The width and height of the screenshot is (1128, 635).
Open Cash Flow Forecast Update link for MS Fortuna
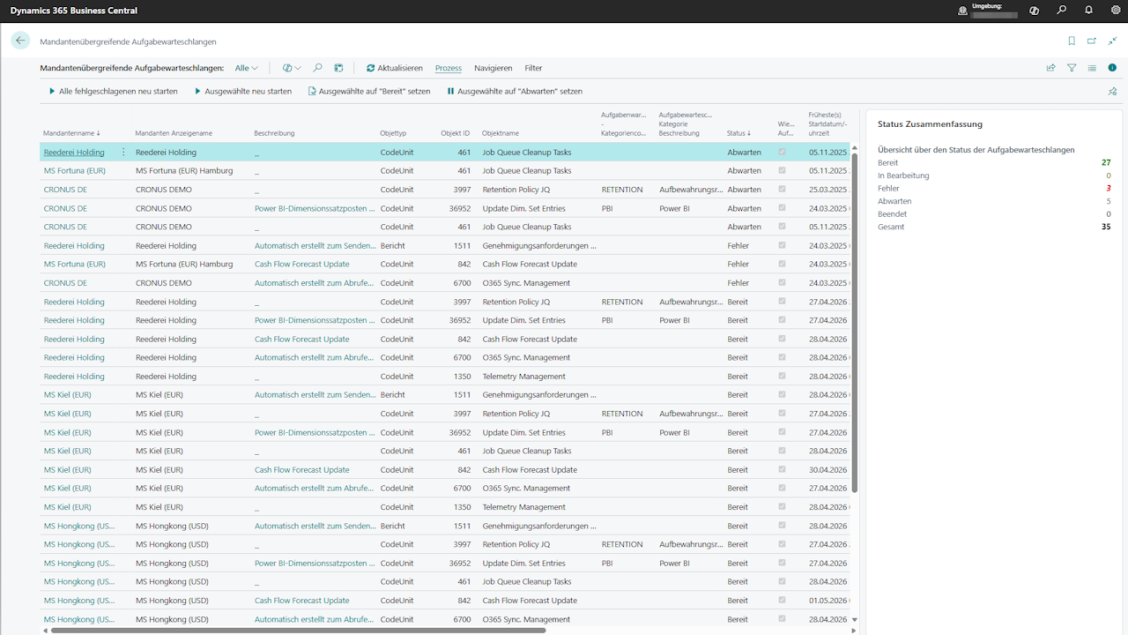point(301,264)
